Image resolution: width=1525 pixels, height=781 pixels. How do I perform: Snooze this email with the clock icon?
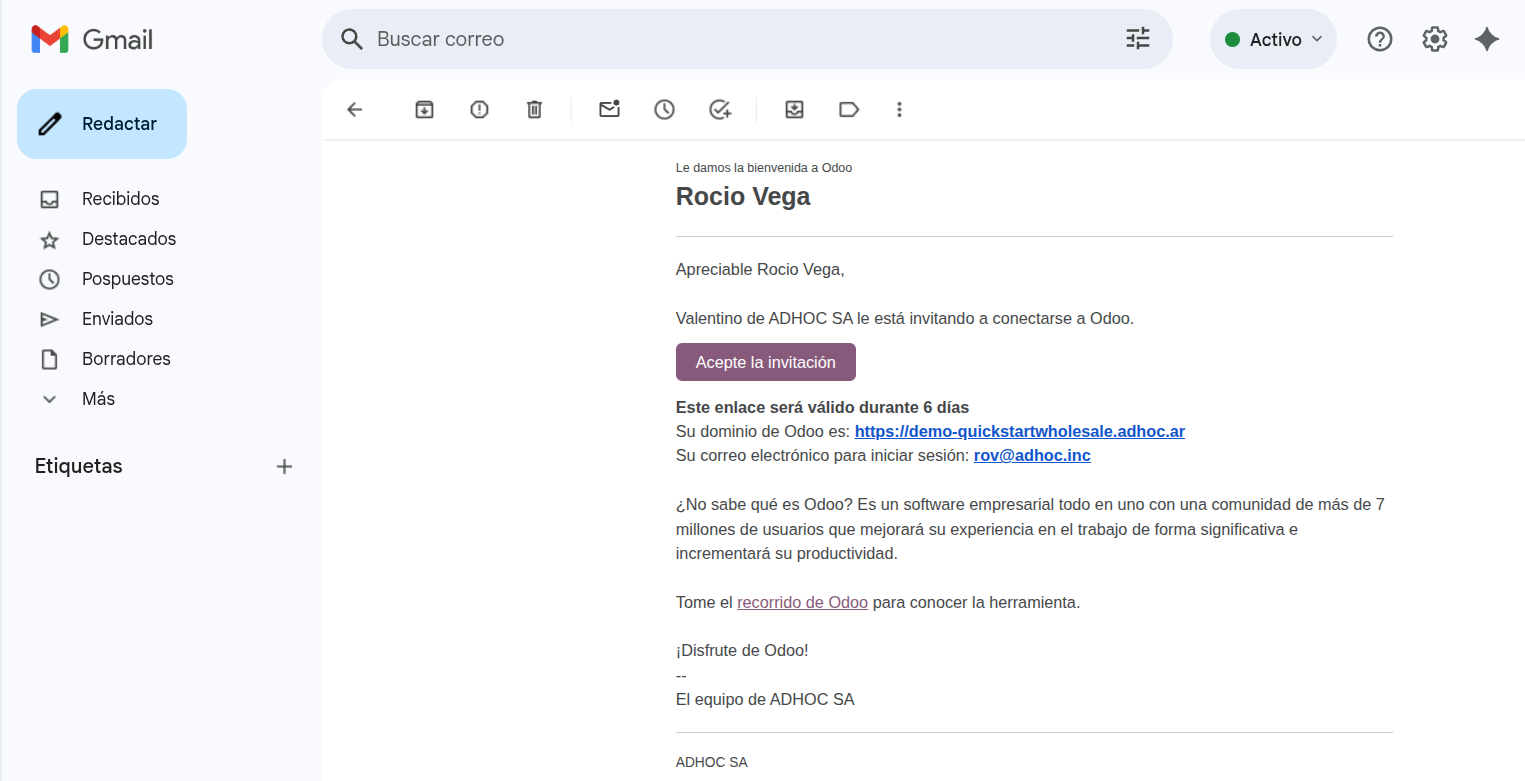click(664, 110)
